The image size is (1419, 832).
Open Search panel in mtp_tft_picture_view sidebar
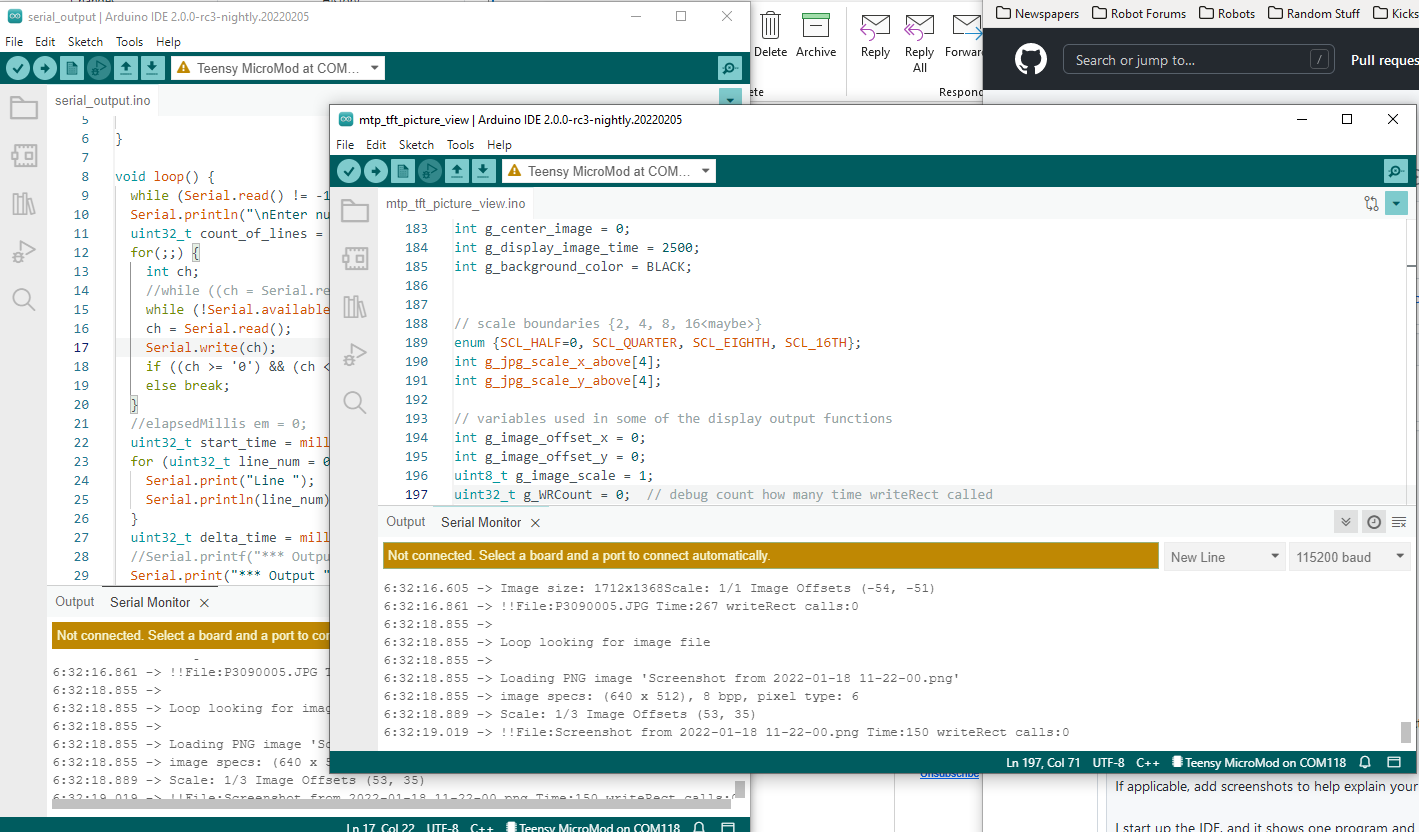point(355,402)
